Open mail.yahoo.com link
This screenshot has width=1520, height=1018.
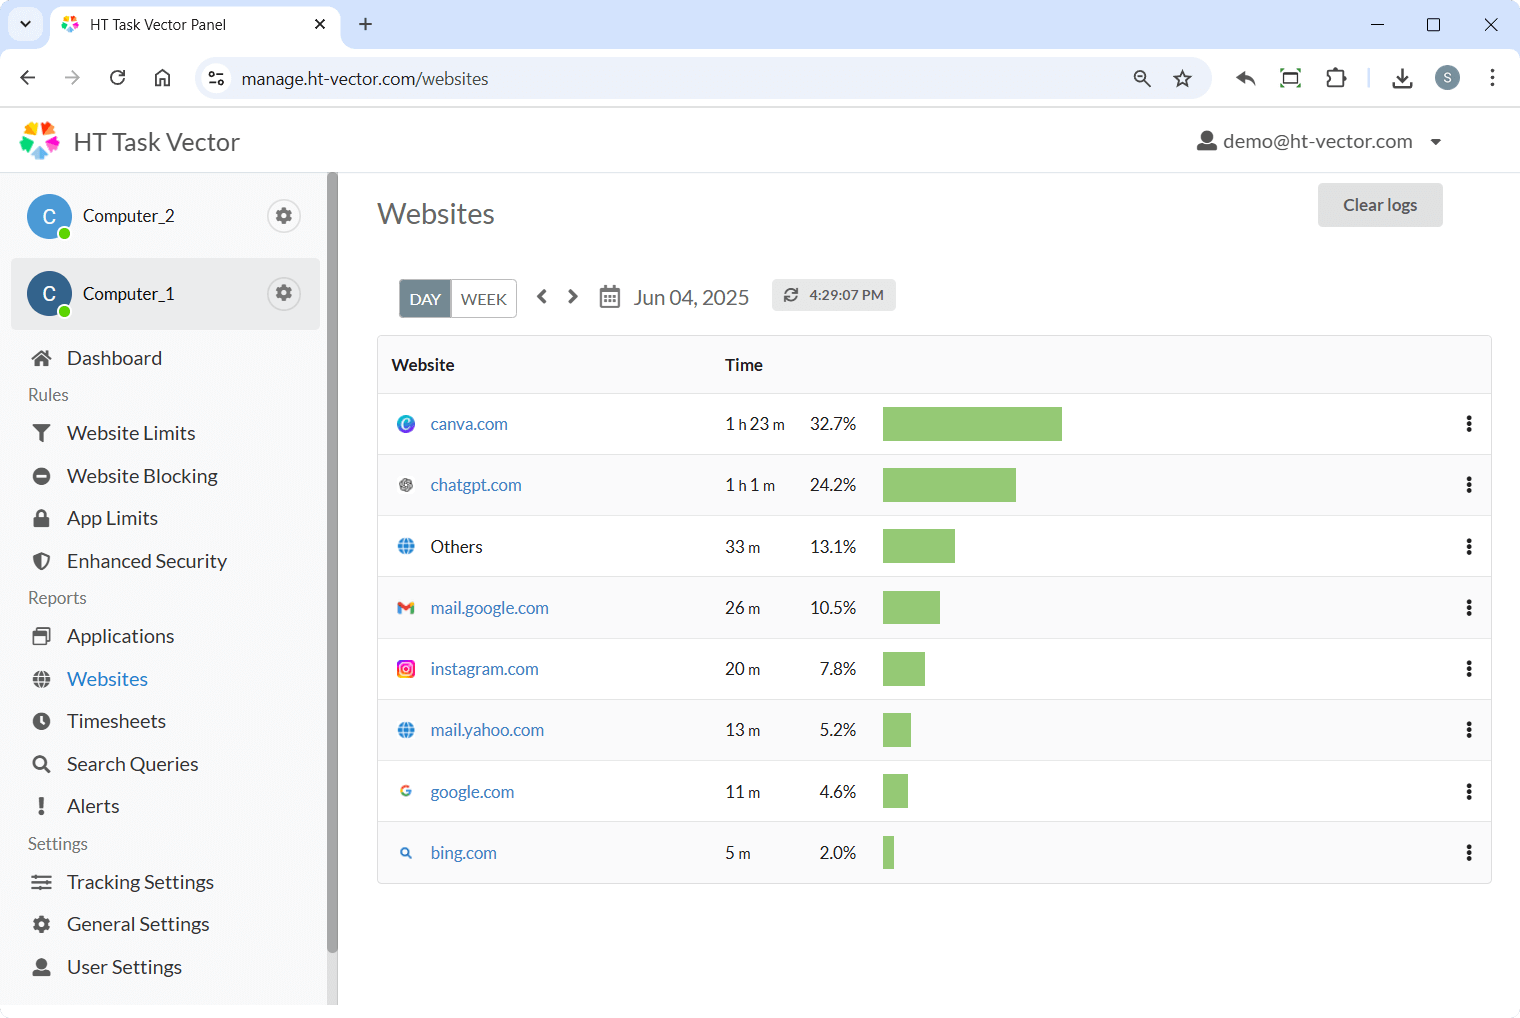[487, 730]
